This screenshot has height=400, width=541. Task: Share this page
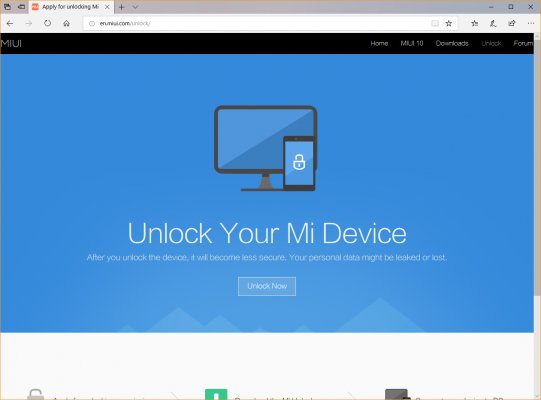[512, 23]
